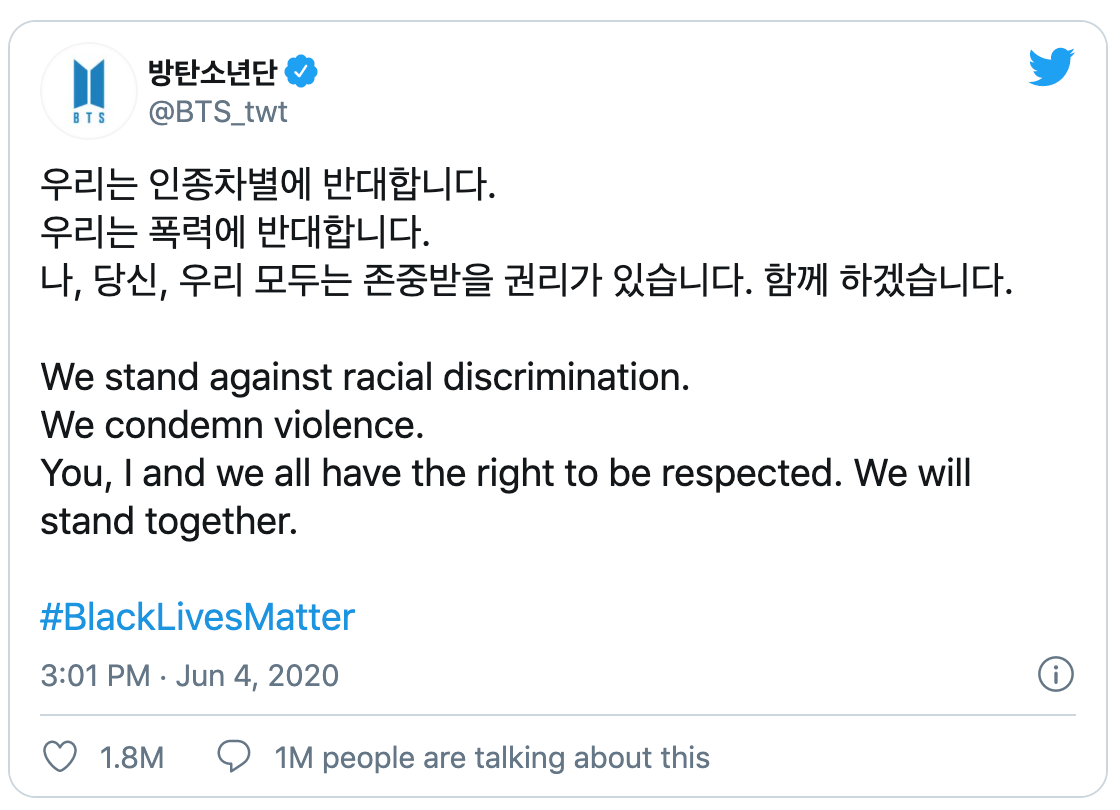Screen dimensions: 1120x810
Task: Click the 1.8M likes count
Action: pos(132,758)
